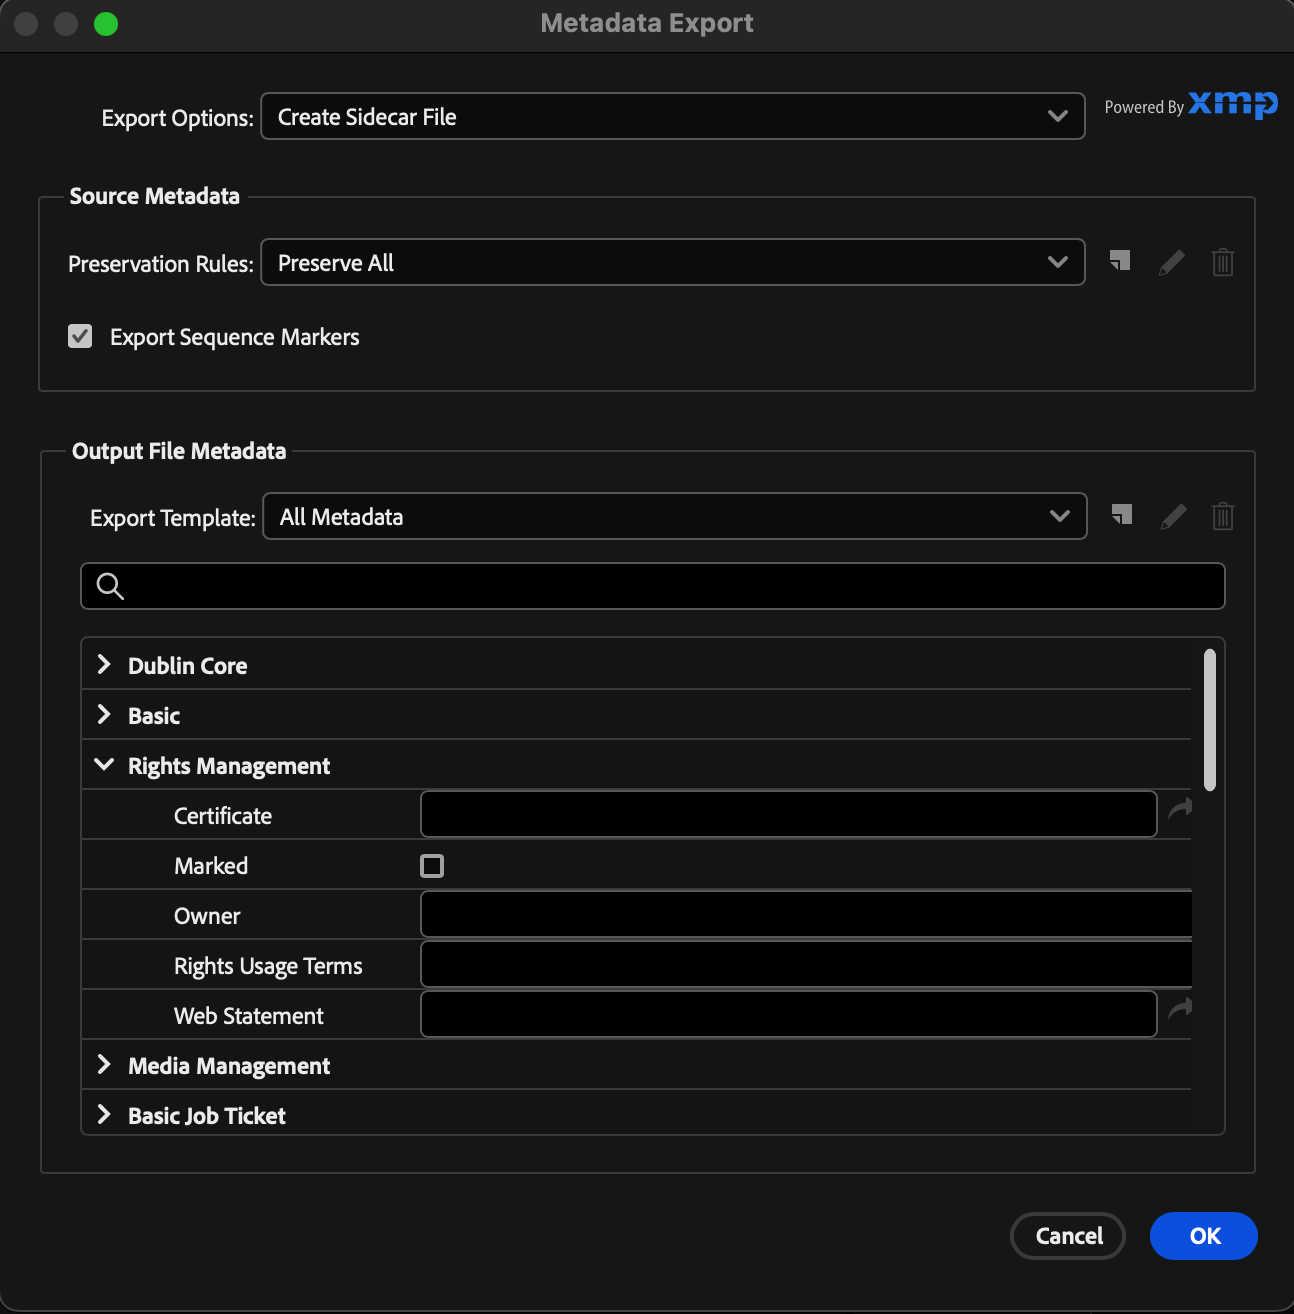
Task: Open Export Template dropdown
Action: [674, 517]
